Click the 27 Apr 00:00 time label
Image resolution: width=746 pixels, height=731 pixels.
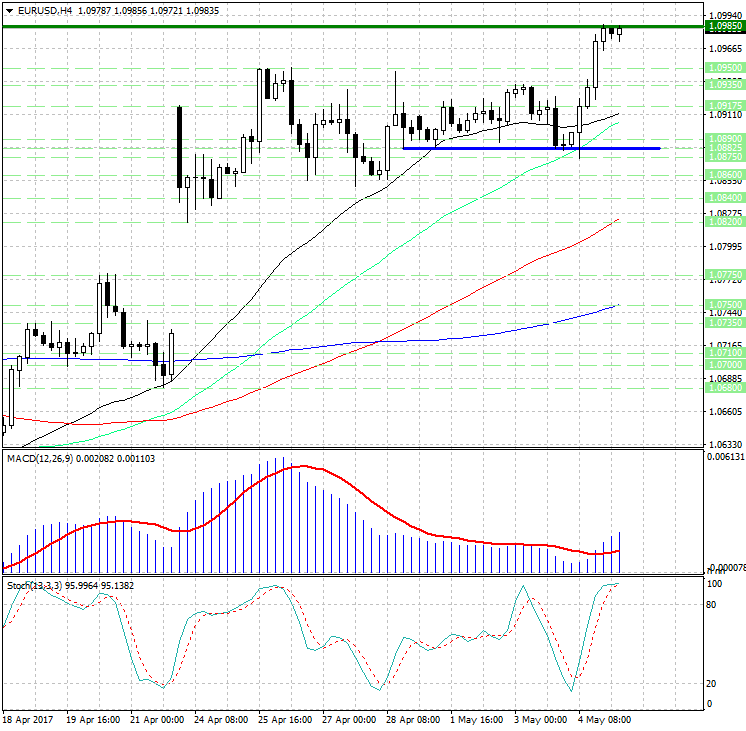(x=349, y=720)
